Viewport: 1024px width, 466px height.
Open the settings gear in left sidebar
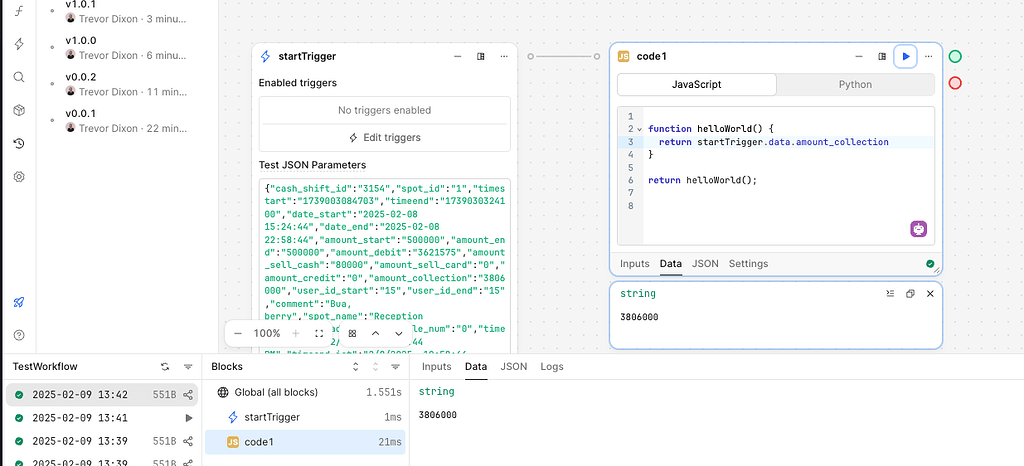[x=19, y=177]
